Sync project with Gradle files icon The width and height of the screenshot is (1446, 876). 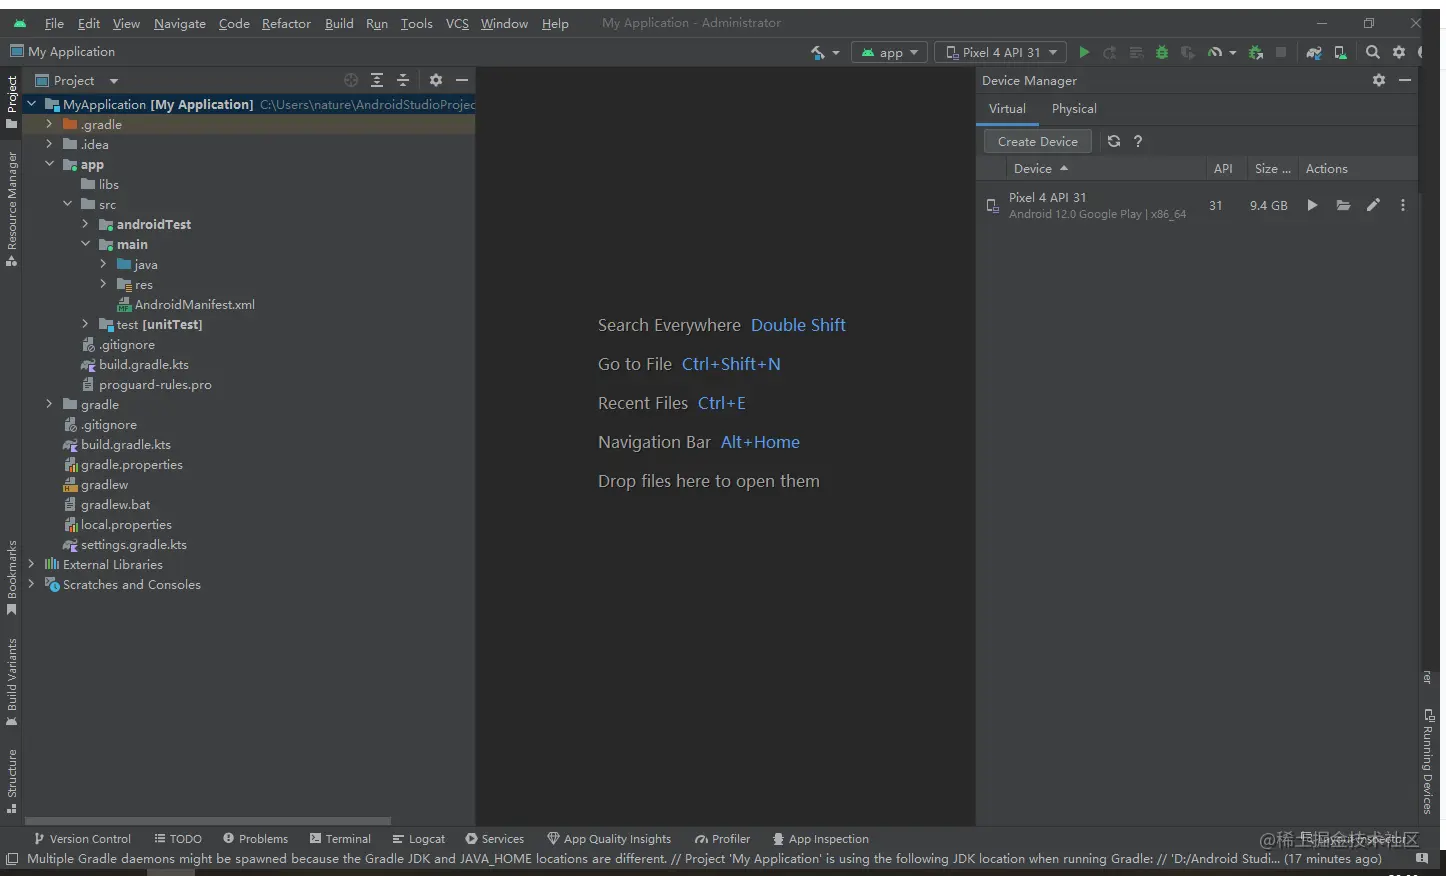pos(1314,52)
